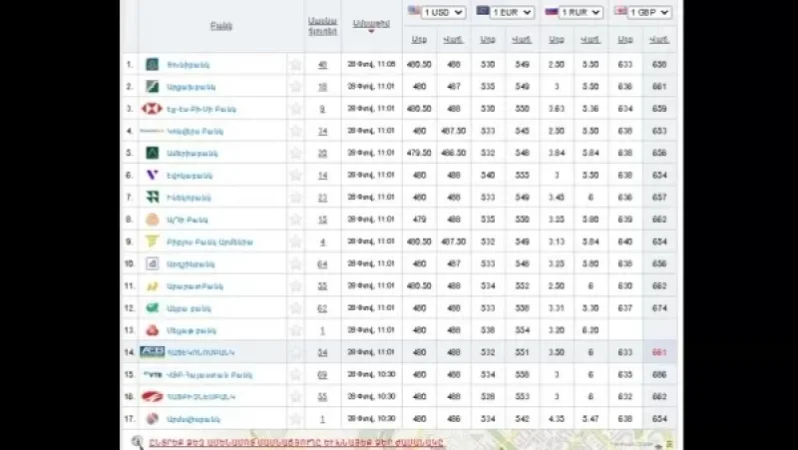Click the yellow bank logo in row 9
798x450 pixels.
[x=152, y=241]
